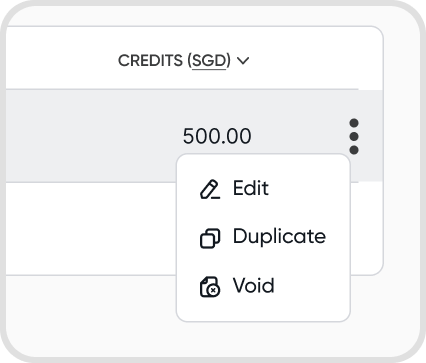The image size is (426, 363).
Task: Click the Void document icon
Action: [210, 287]
